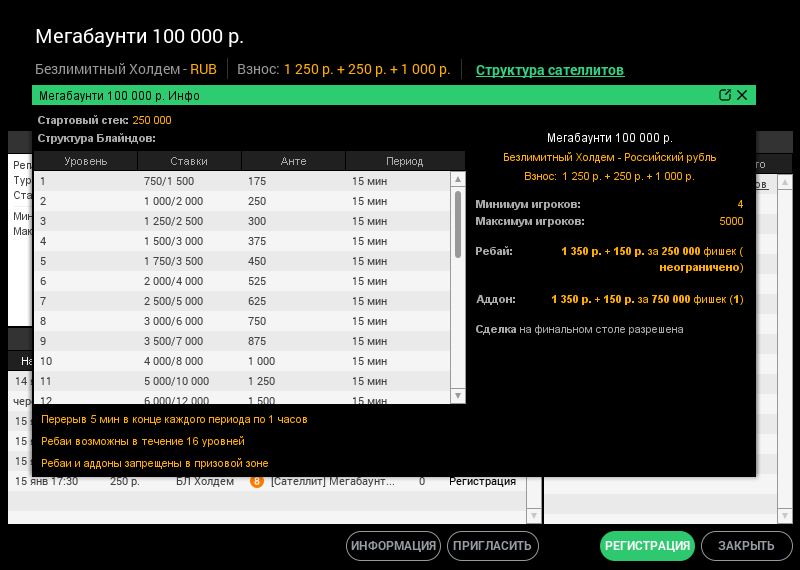This screenshot has width=800, height=570.
Task: Close the Мегабаунти Инфо panel
Action: click(x=742, y=96)
